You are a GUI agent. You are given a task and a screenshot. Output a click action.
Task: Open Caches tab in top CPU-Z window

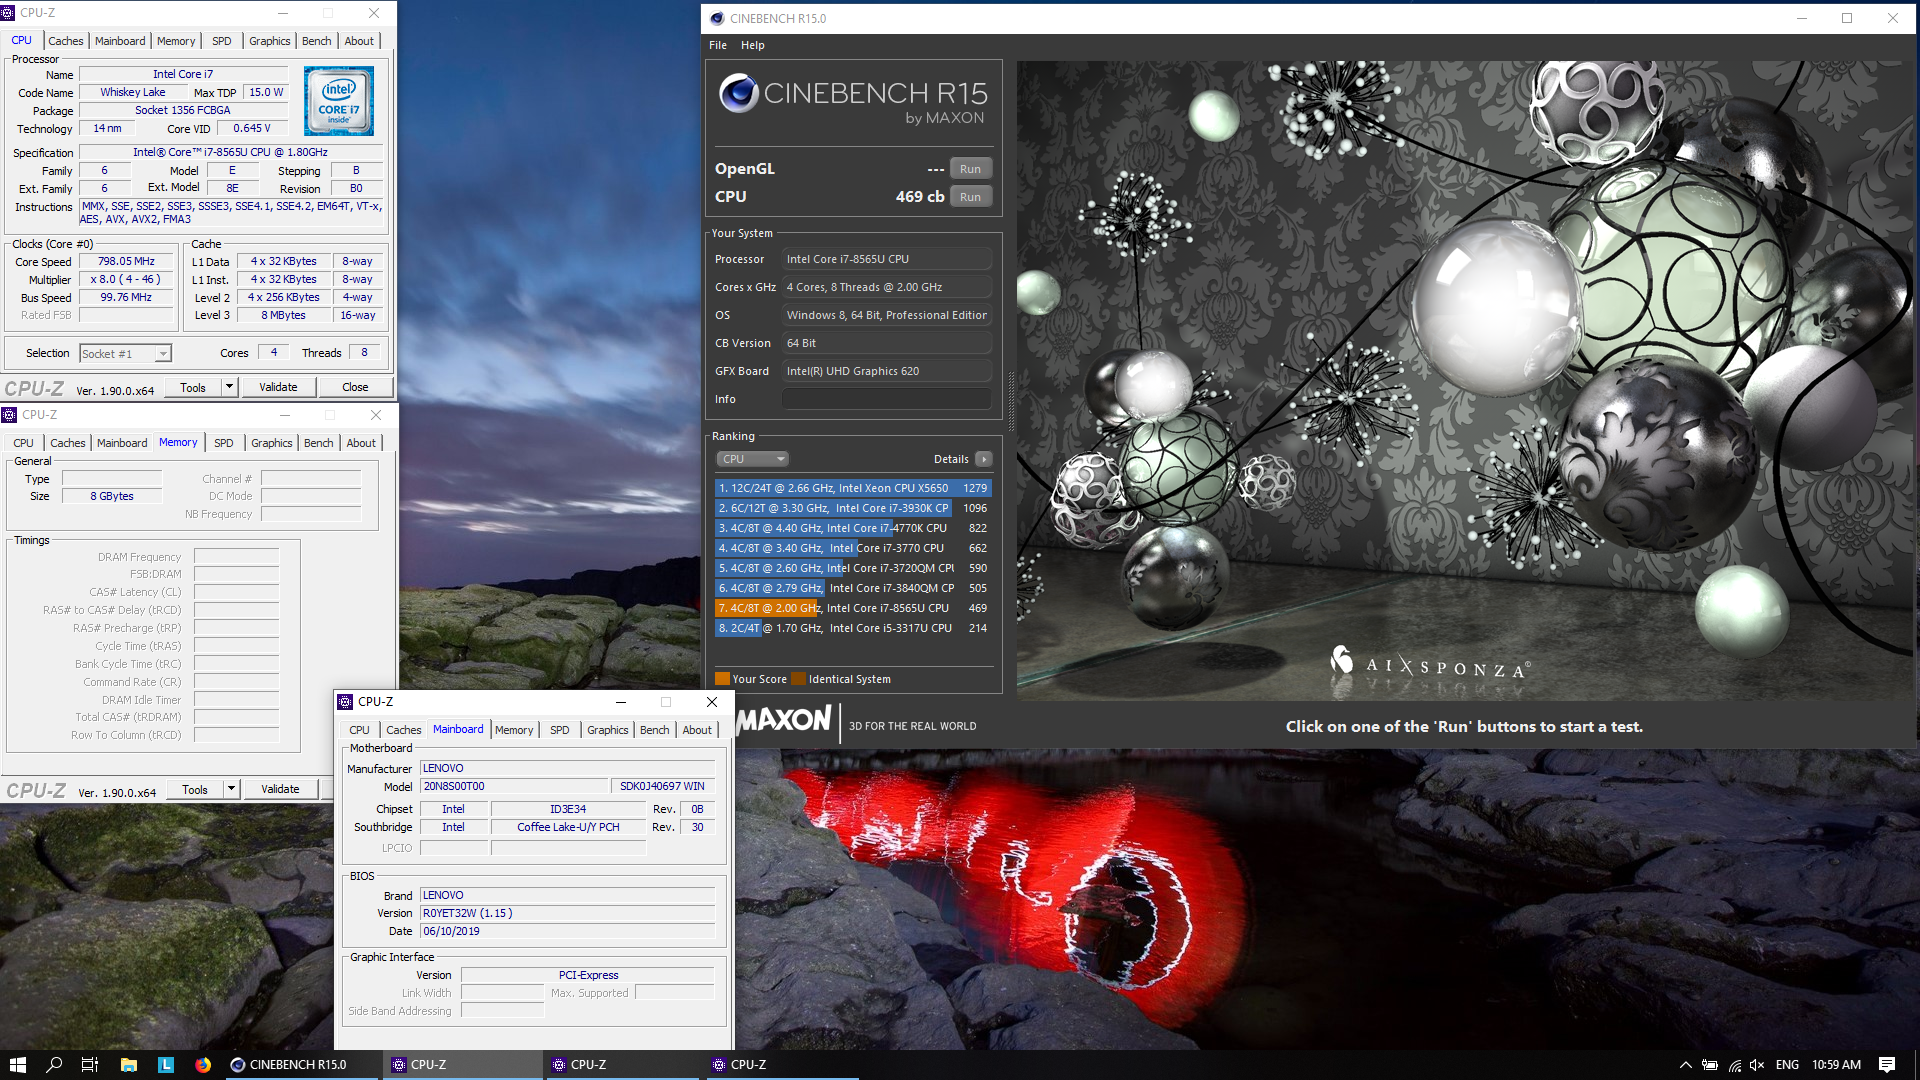point(66,41)
